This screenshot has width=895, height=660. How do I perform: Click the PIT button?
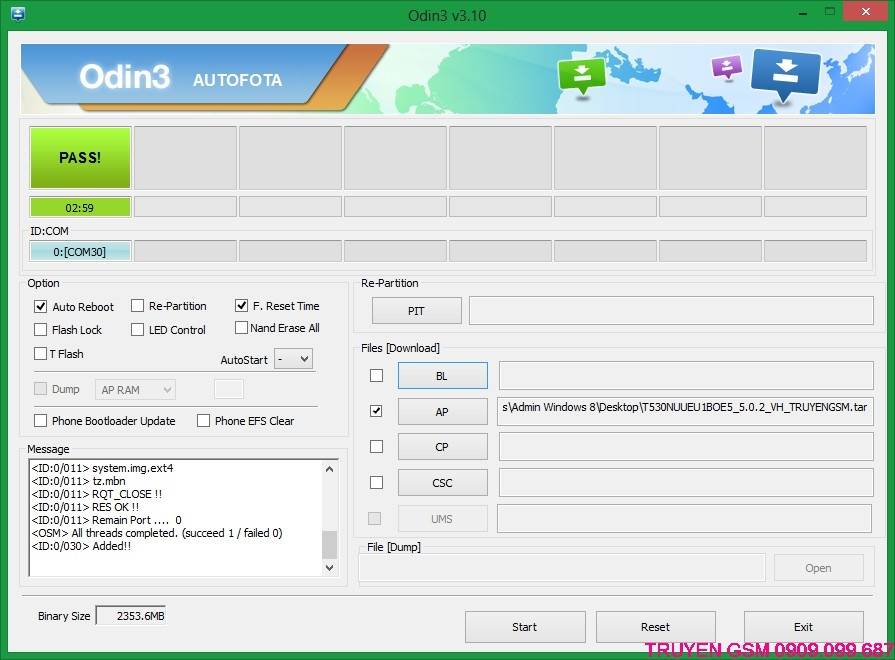click(x=417, y=311)
